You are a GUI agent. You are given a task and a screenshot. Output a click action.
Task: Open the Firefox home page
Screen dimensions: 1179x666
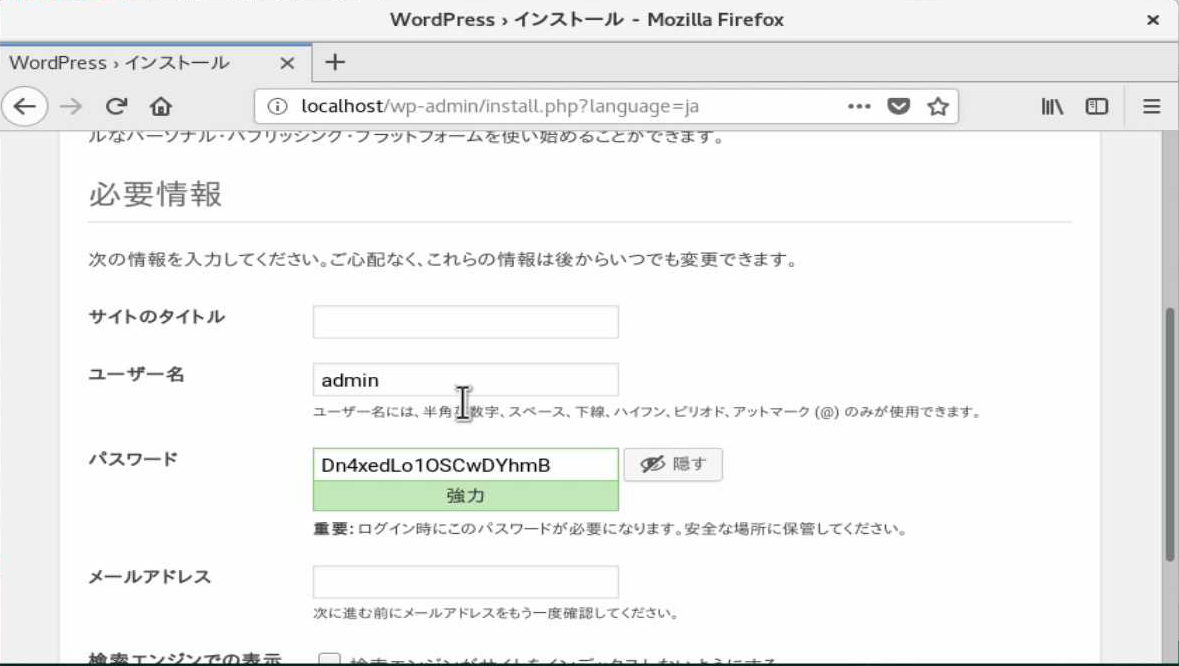click(160, 106)
